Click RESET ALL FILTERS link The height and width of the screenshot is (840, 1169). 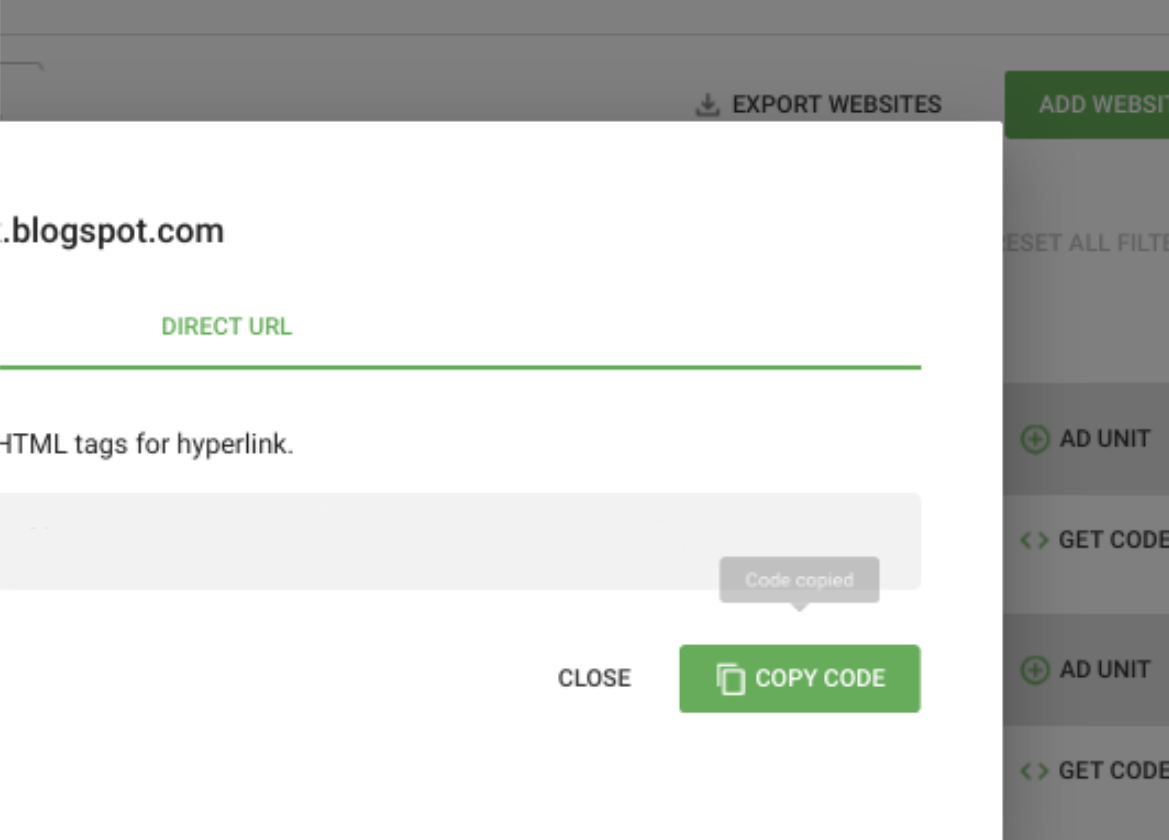click(x=1086, y=243)
